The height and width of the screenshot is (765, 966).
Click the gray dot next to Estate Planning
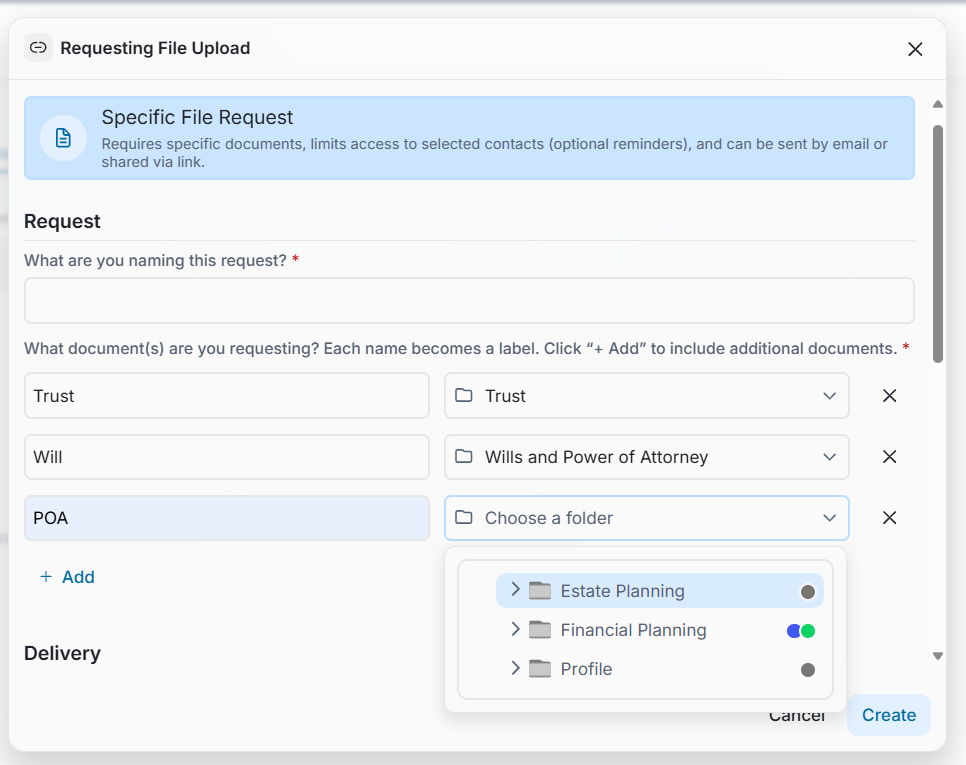[808, 592]
